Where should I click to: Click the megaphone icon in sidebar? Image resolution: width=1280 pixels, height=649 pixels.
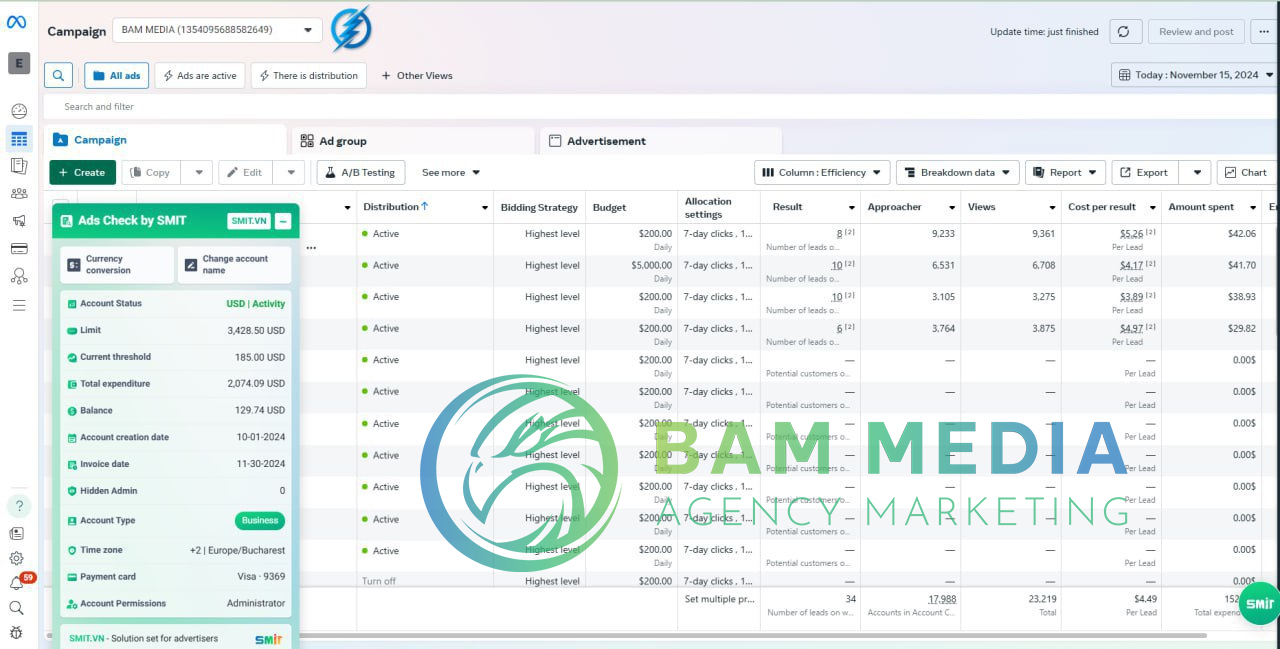click(19, 220)
